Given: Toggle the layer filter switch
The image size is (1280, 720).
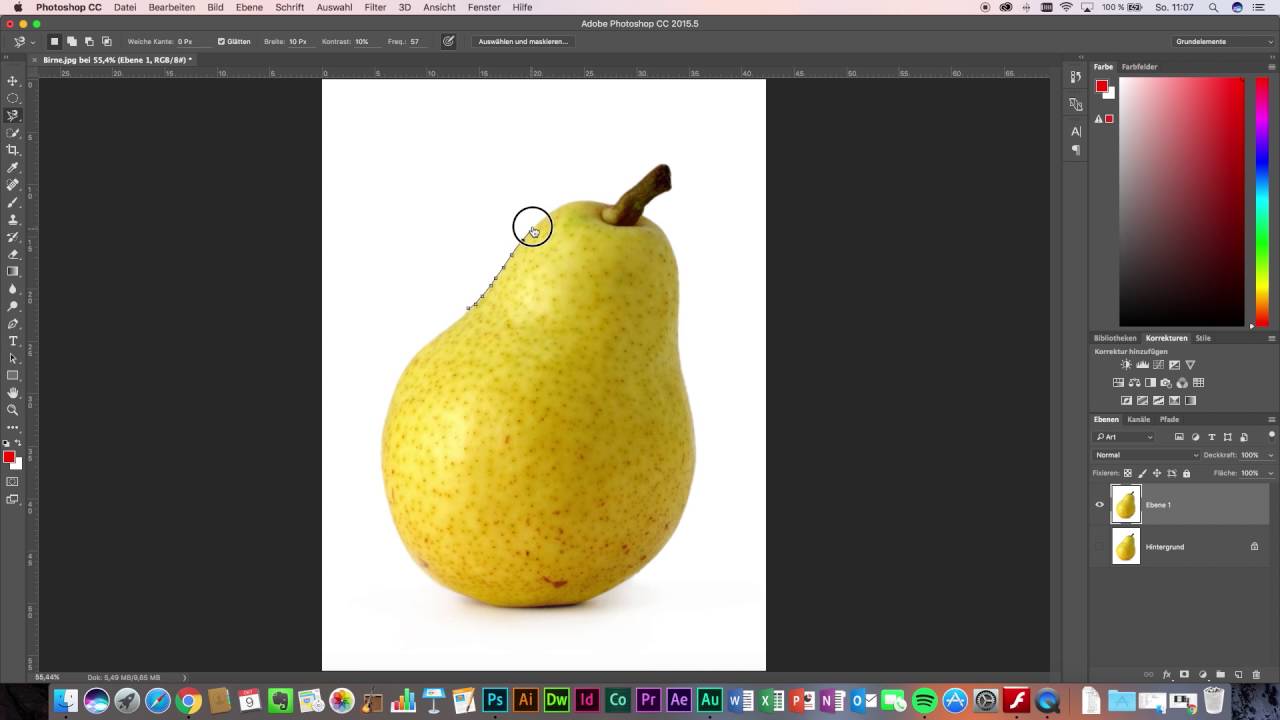Looking at the screenshot, I should pyautogui.click(x=1272, y=435).
